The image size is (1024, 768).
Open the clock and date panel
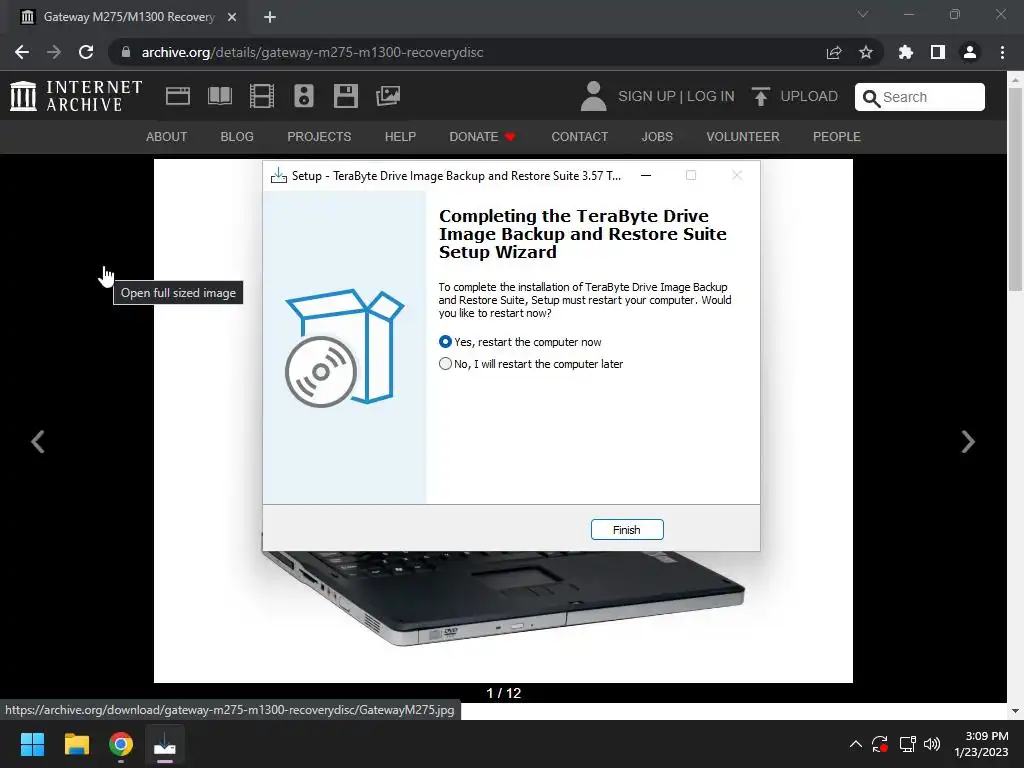tap(981, 744)
